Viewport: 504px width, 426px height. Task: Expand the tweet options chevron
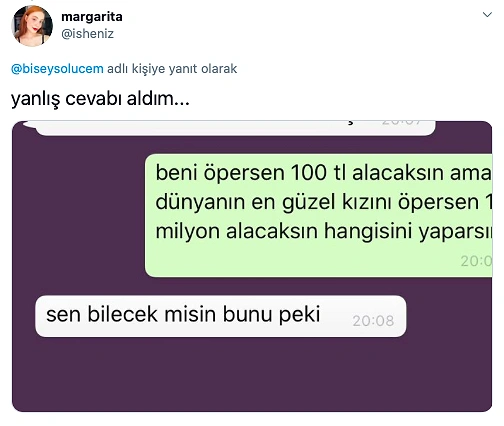(487, 15)
